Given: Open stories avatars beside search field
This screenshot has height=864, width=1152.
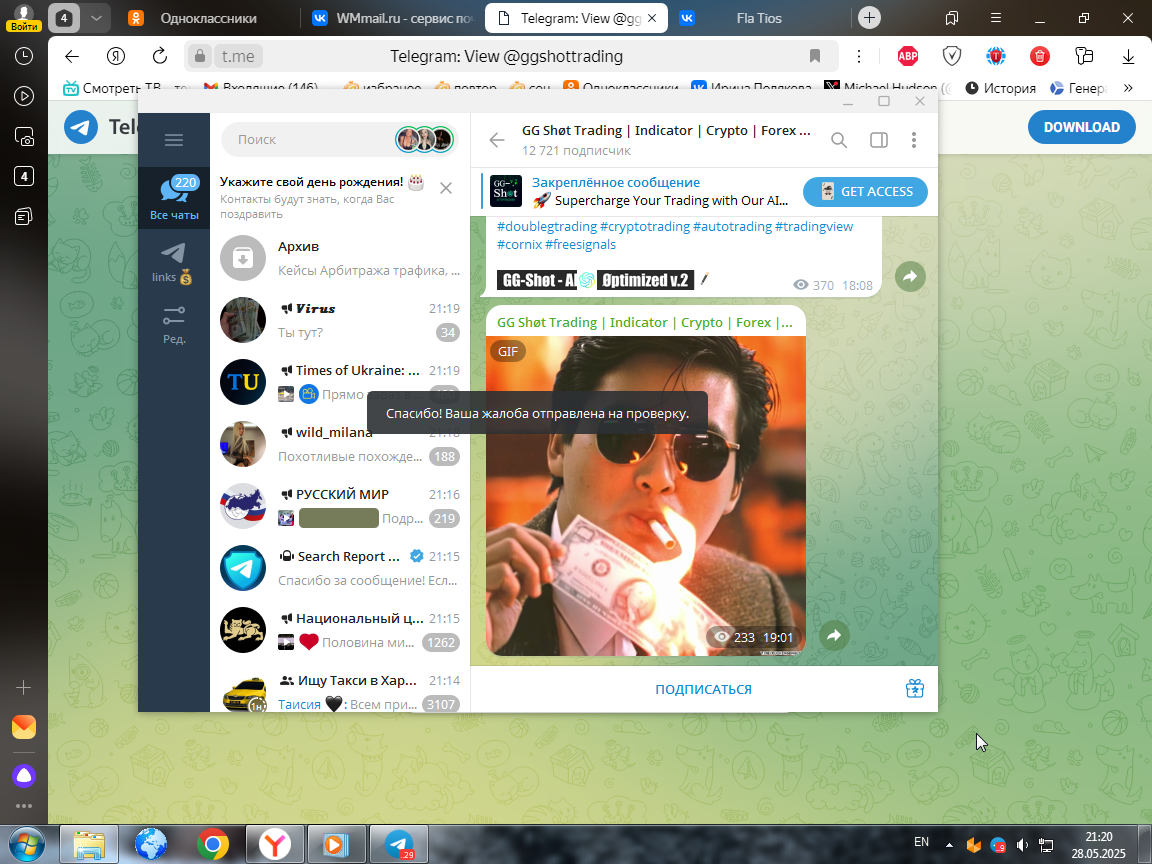Looking at the screenshot, I should [x=425, y=140].
